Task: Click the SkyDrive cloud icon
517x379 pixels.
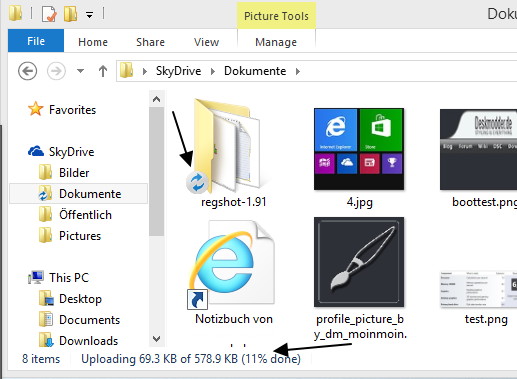Action: point(36,151)
